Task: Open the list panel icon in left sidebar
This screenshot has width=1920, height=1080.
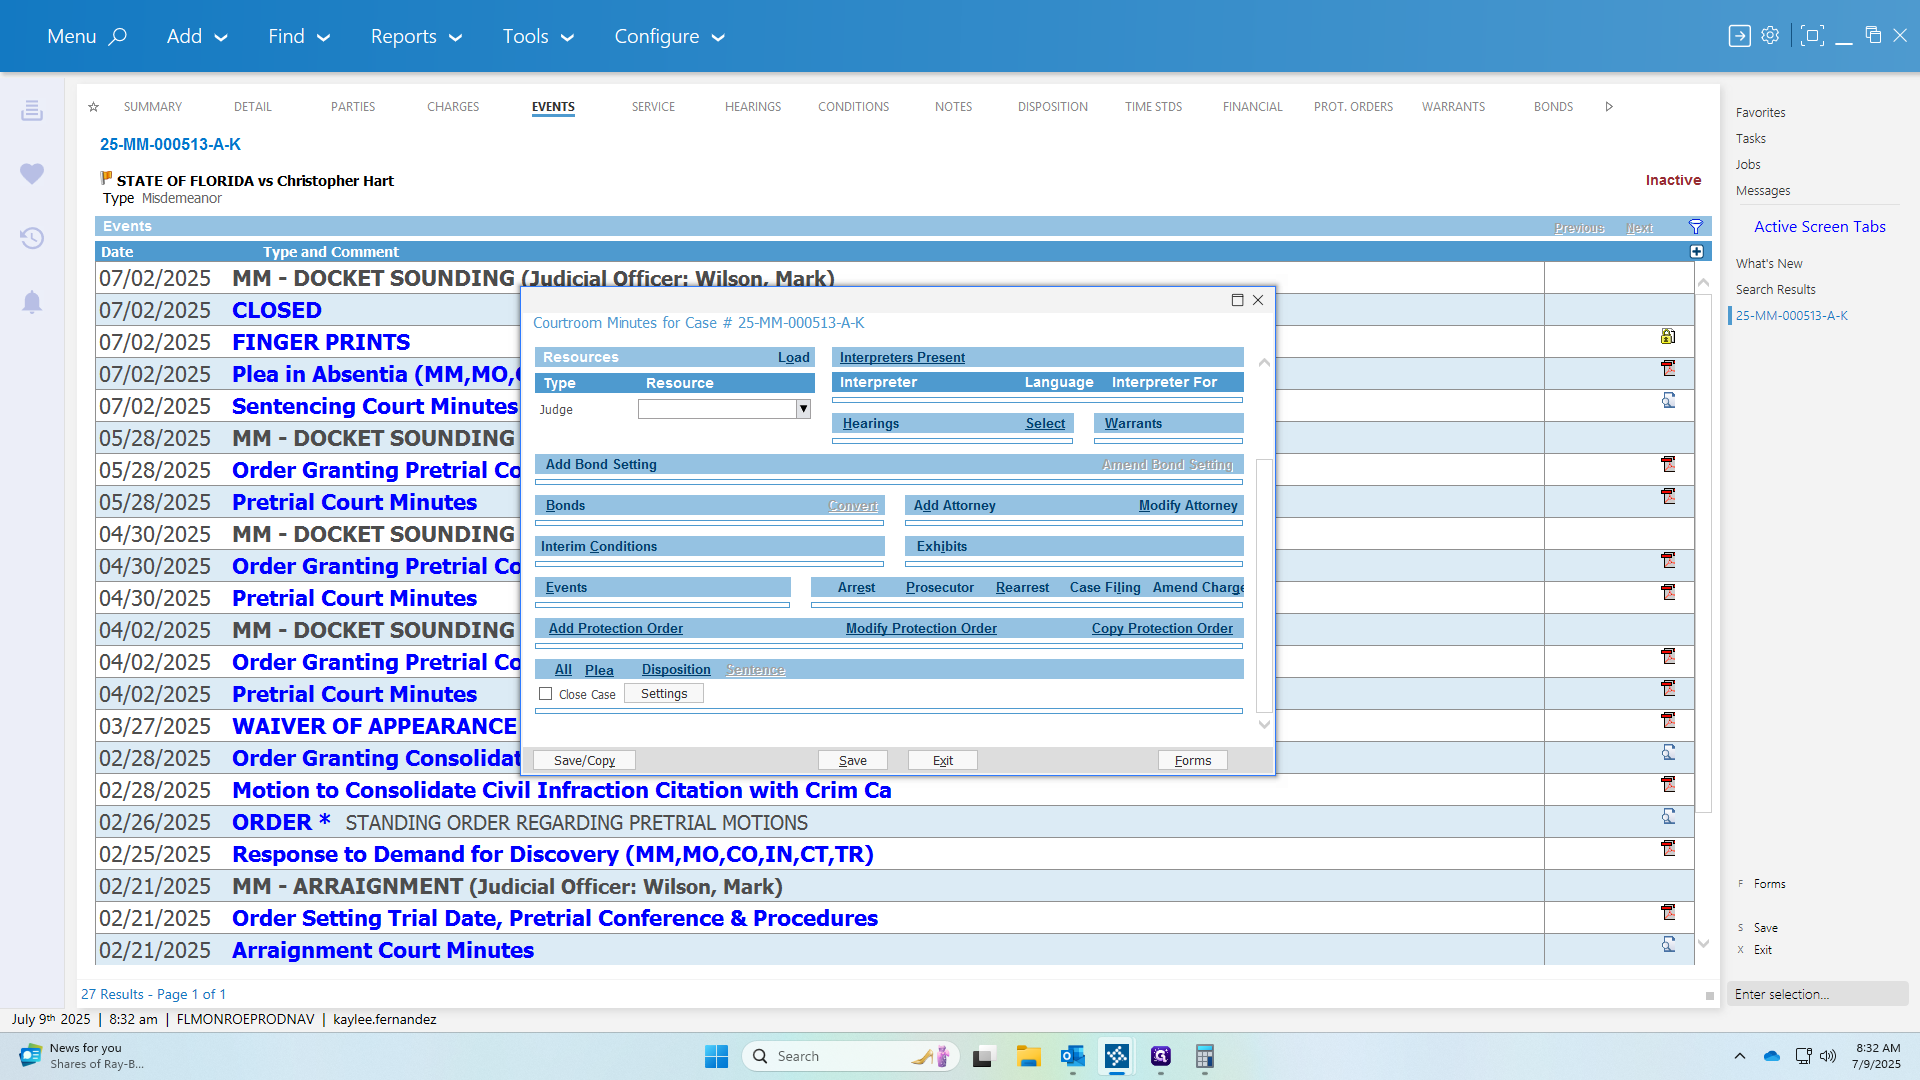Action: coord(32,110)
